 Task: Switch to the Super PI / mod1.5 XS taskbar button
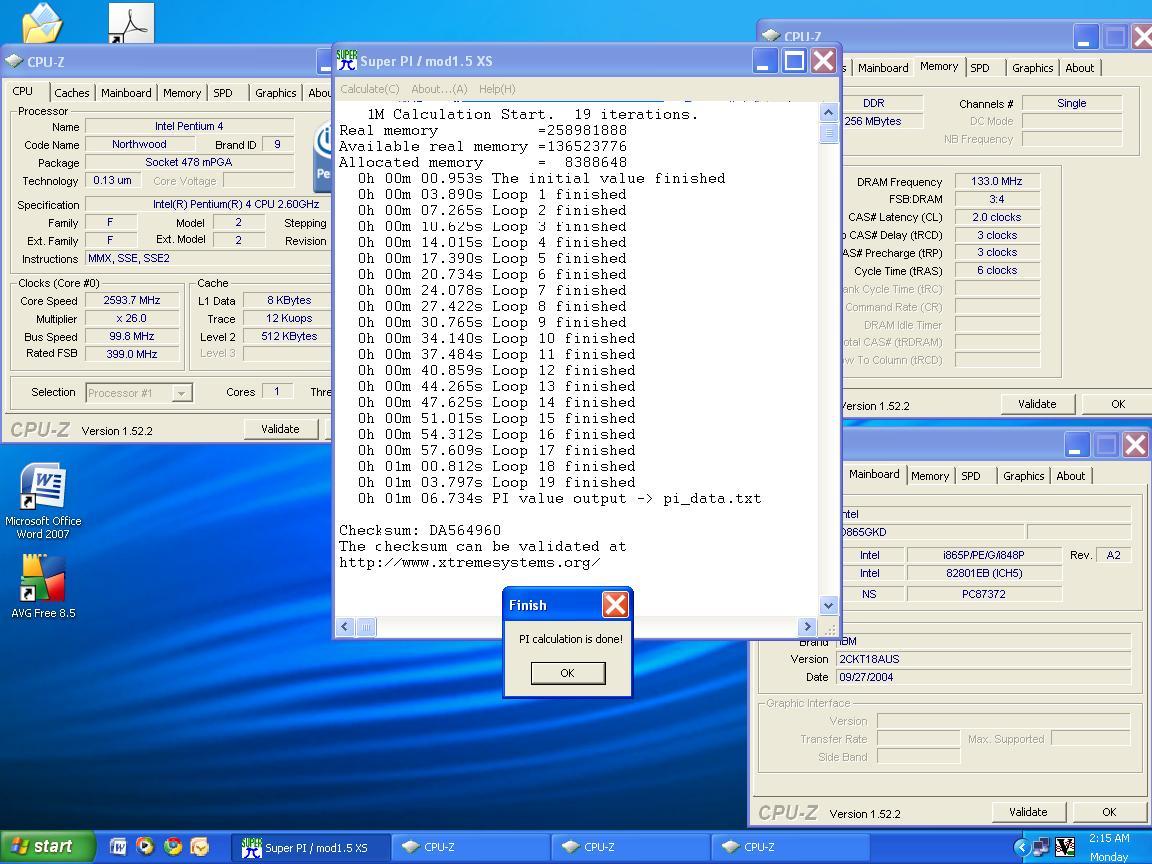pos(309,847)
